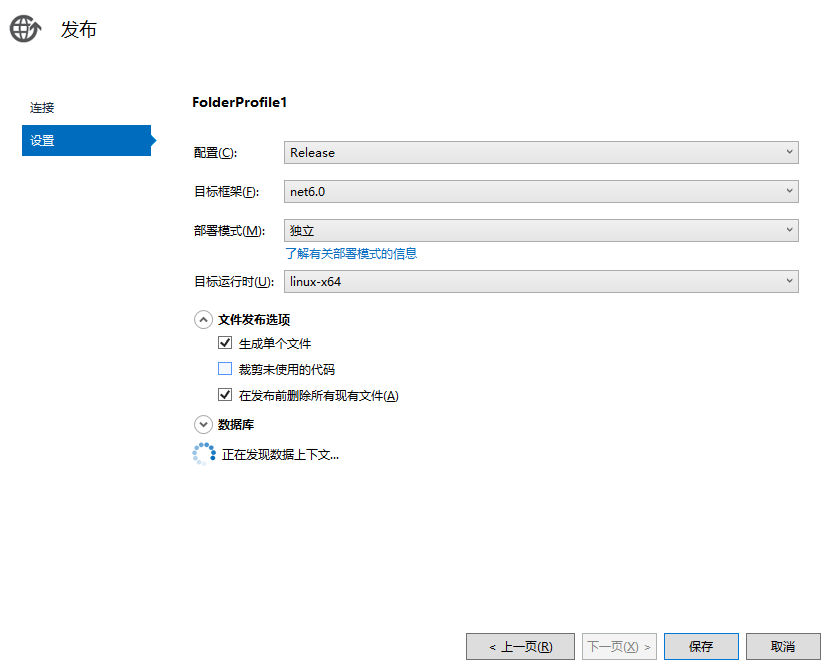Click the FolderProfile1 profile heading
Image resolution: width=833 pixels, height=672 pixels.
[x=239, y=102]
